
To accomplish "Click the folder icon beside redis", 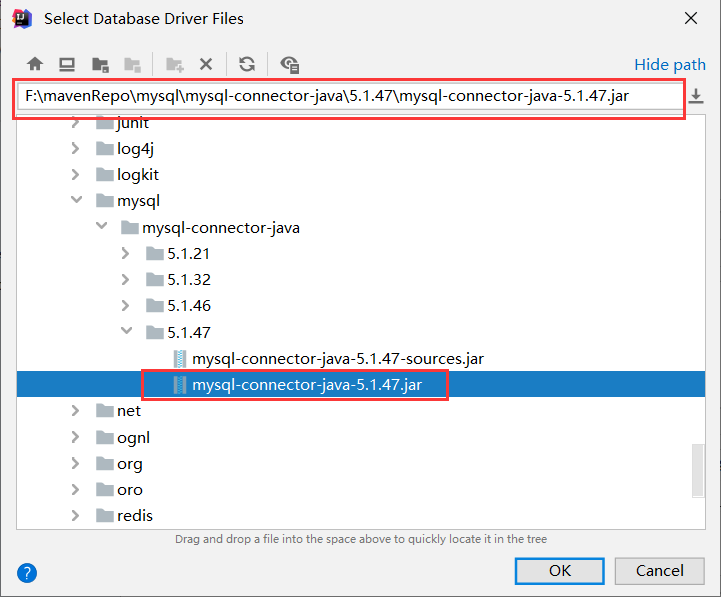I will click(x=105, y=515).
